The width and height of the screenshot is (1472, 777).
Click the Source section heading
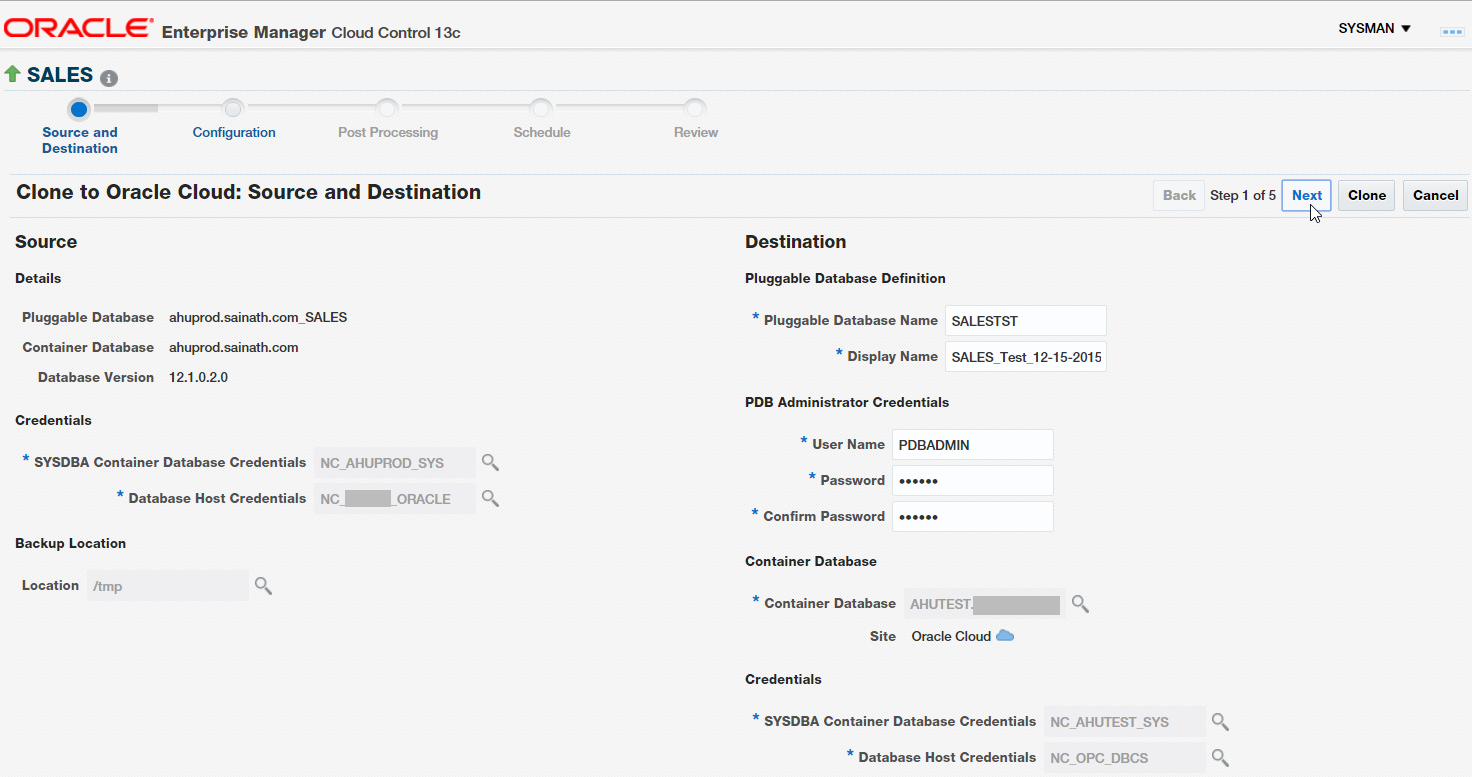tap(46, 241)
